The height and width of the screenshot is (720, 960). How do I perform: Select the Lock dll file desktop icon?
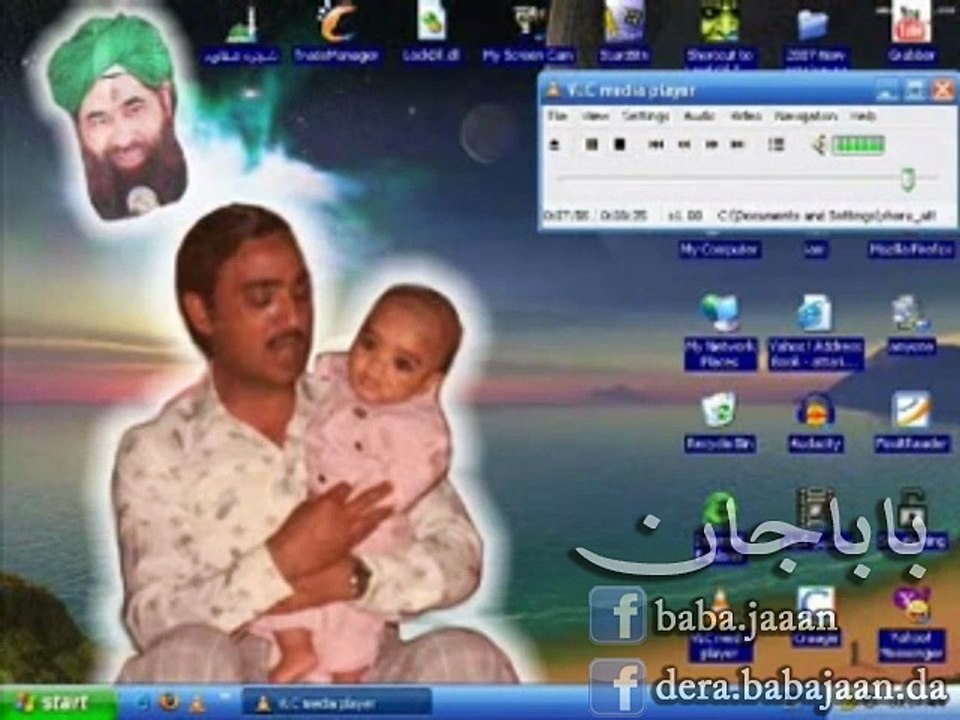(432, 32)
